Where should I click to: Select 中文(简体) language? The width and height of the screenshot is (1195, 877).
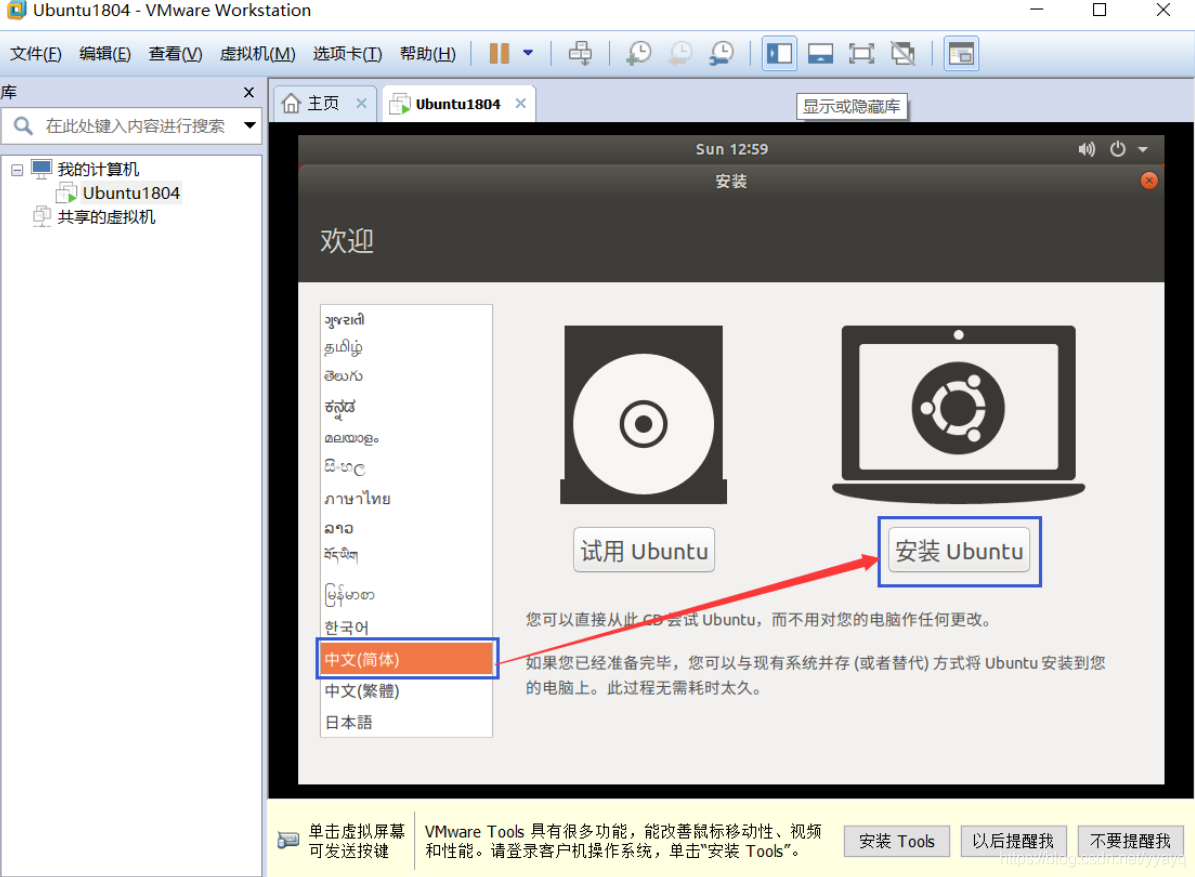click(407, 659)
